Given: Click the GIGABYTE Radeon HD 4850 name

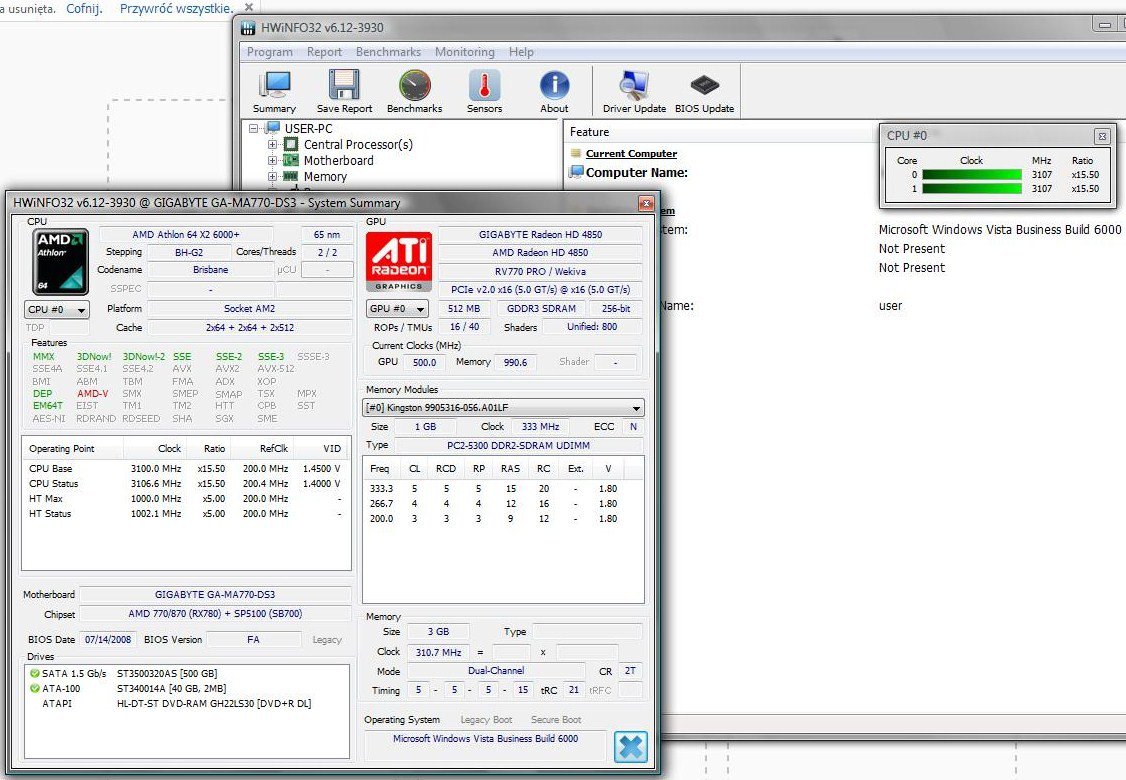Looking at the screenshot, I should tap(540, 235).
